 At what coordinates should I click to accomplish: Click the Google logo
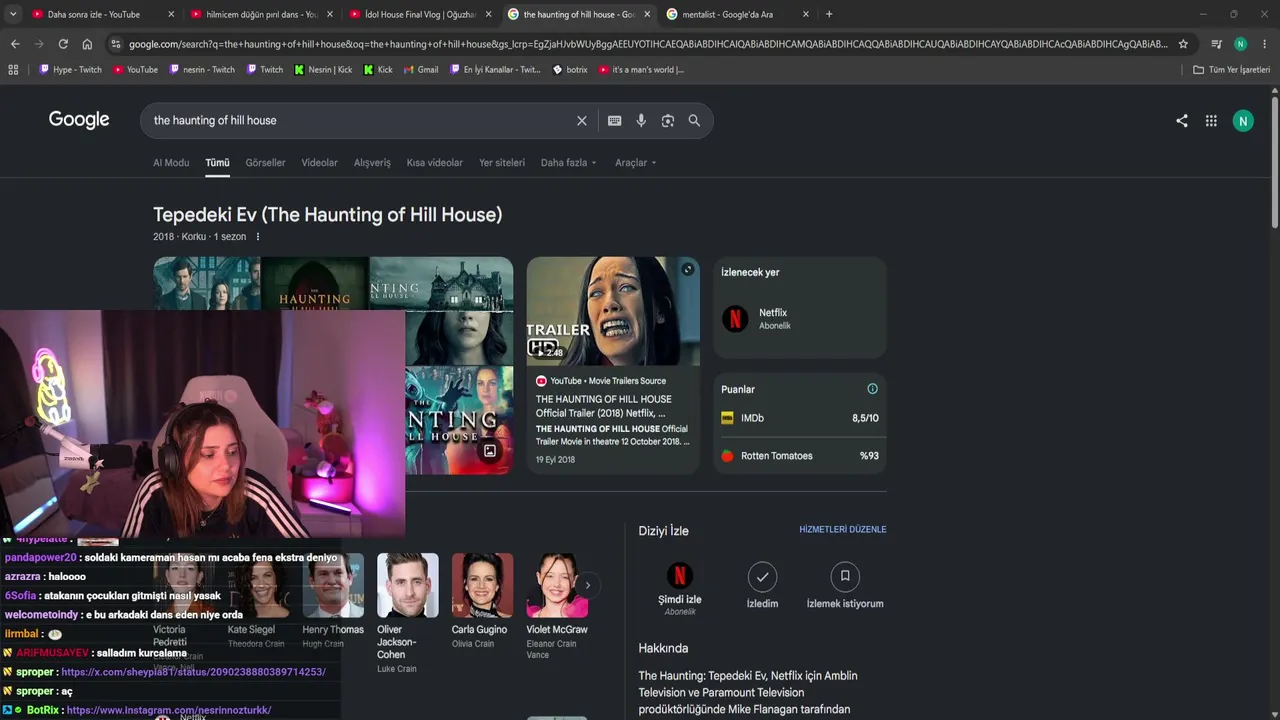click(79, 120)
